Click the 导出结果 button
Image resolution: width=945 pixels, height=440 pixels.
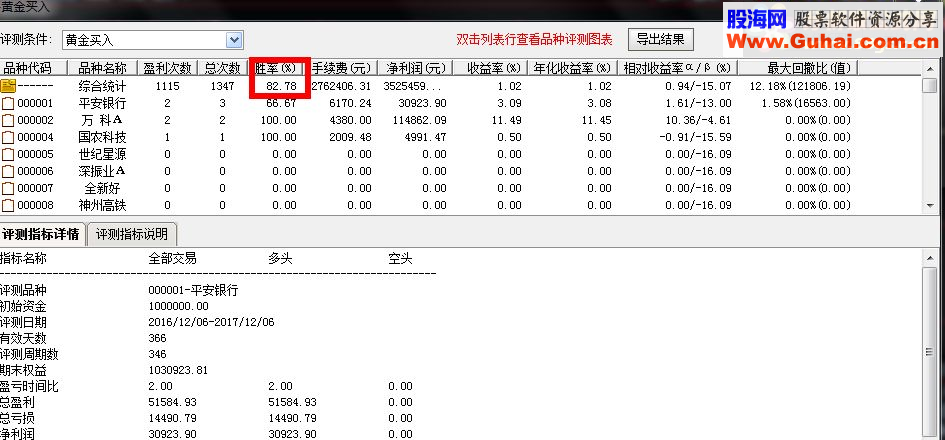pyautogui.click(x=661, y=40)
